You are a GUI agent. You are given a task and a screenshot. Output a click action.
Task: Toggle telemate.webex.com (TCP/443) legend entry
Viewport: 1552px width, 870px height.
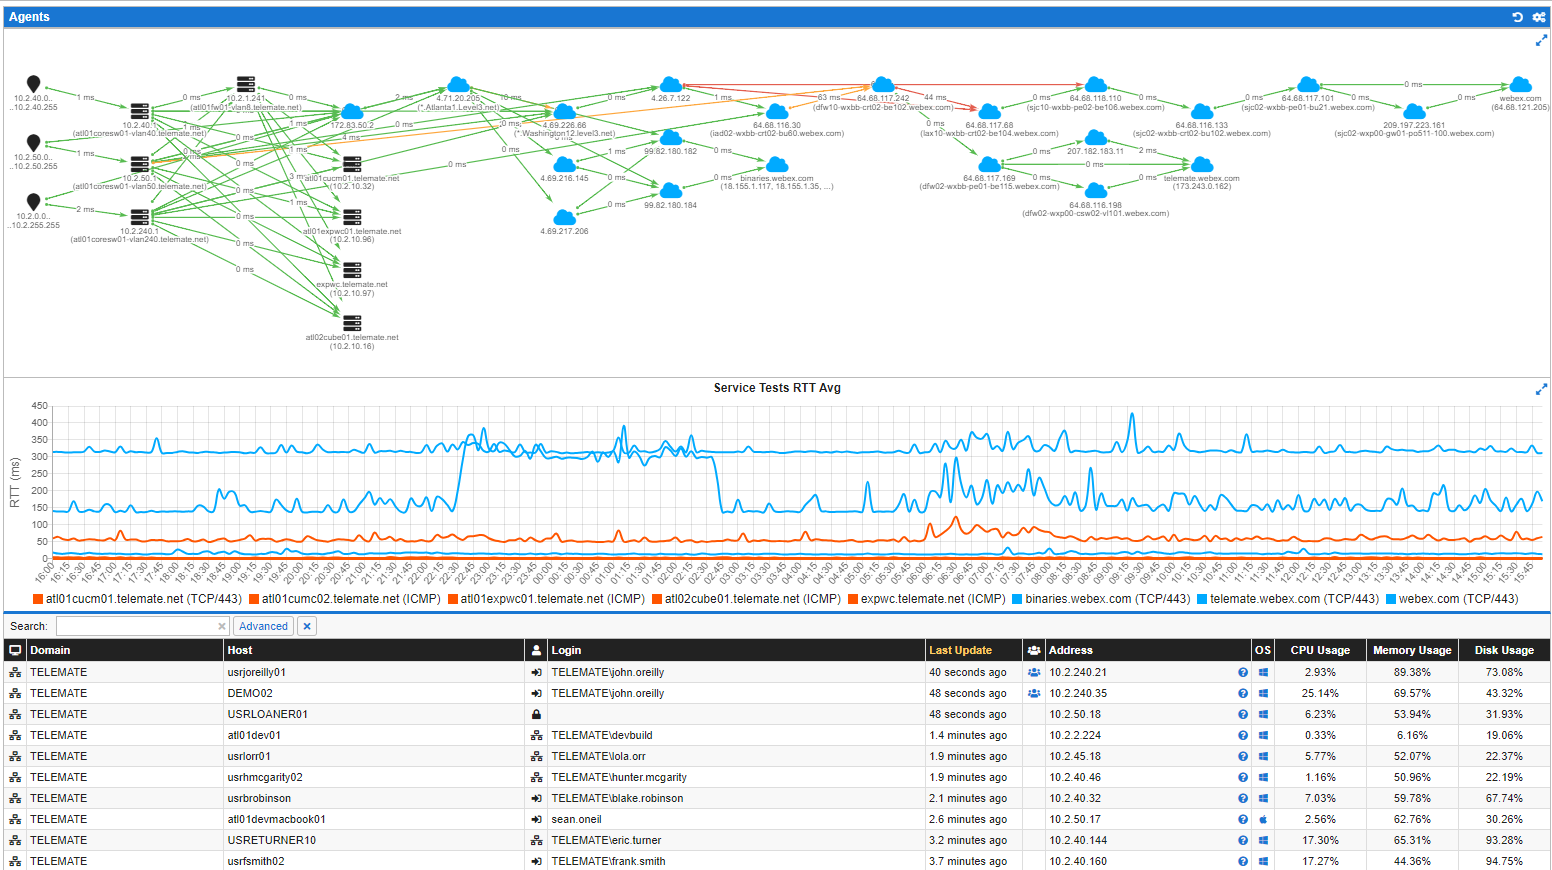pyautogui.click(x=1287, y=599)
